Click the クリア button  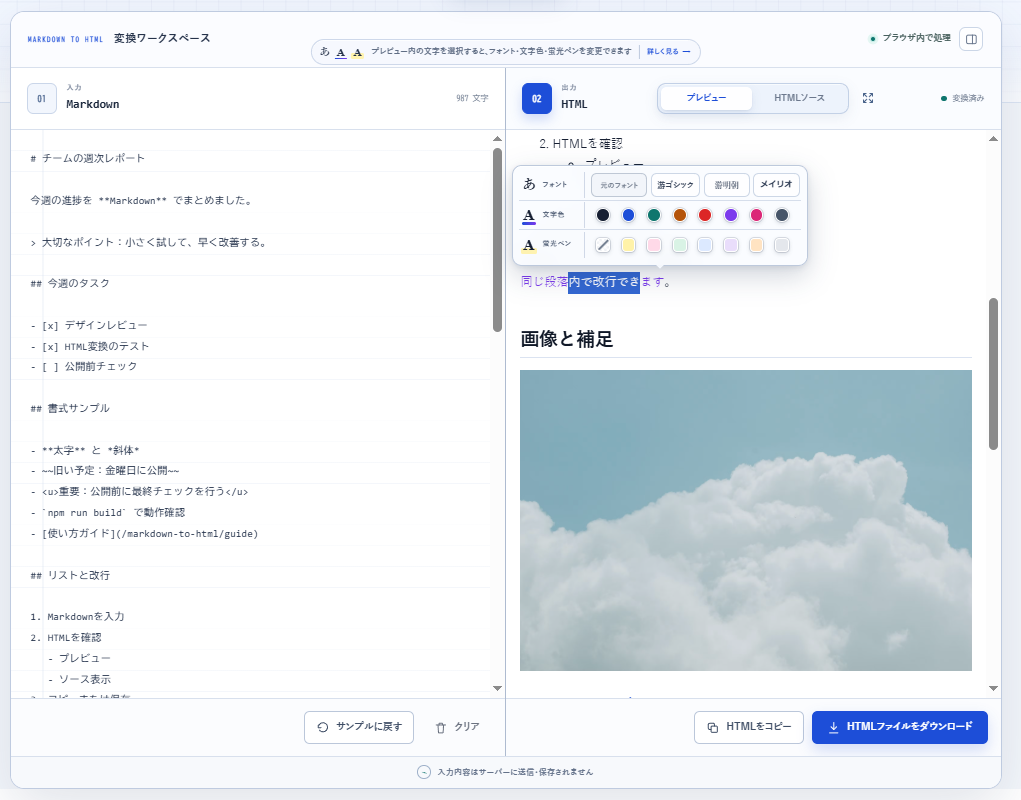[457, 727]
